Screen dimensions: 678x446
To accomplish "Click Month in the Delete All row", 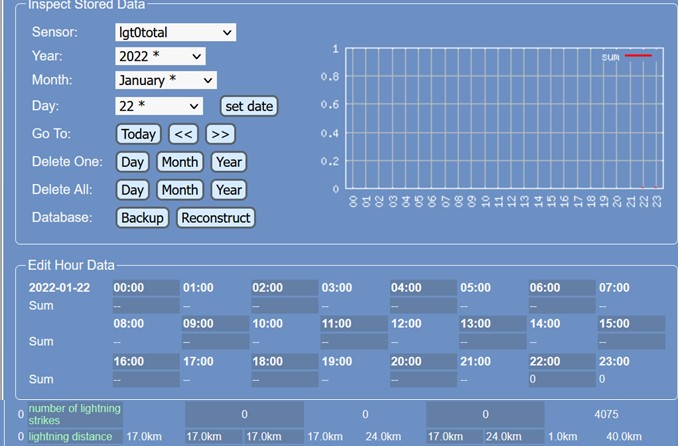I will [x=180, y=190].
